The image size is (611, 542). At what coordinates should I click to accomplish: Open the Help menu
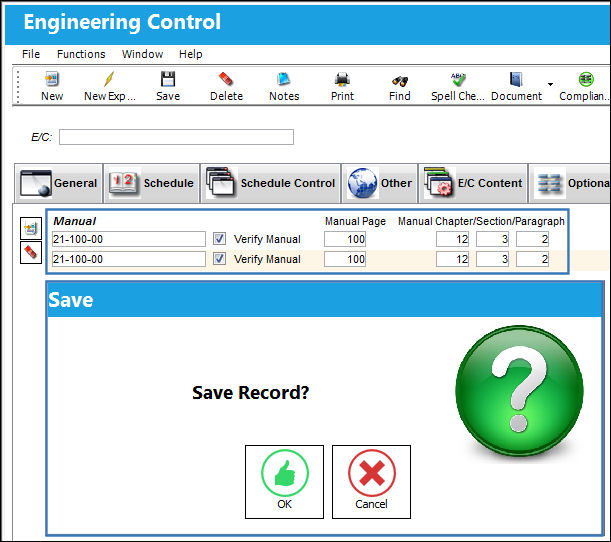191,54
